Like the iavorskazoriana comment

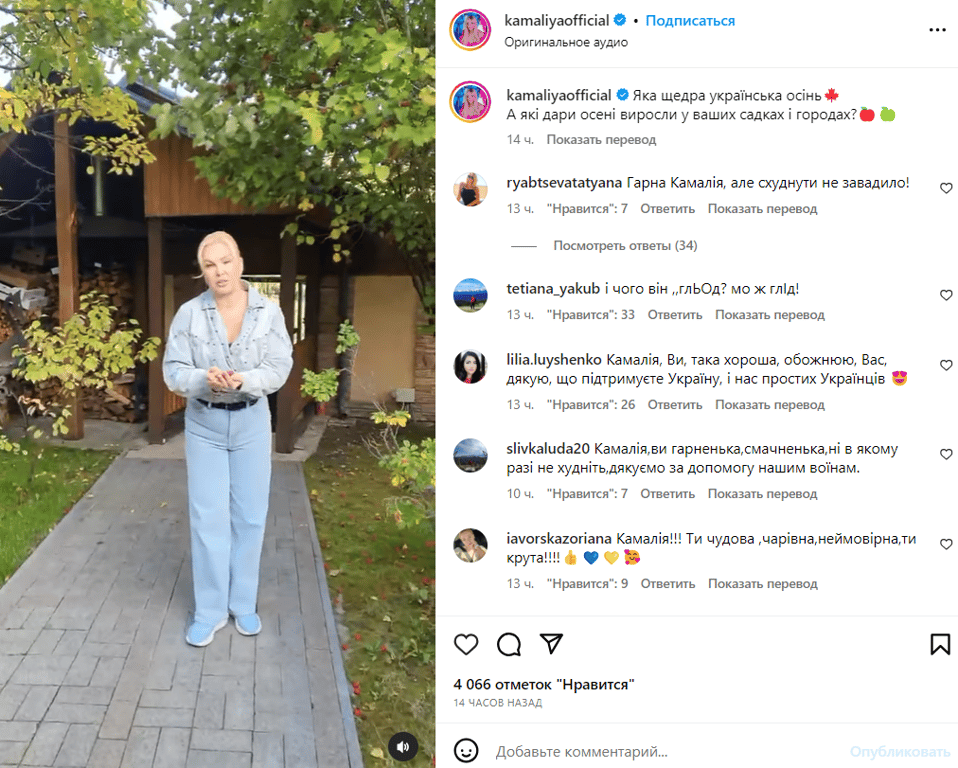point(946,544)
